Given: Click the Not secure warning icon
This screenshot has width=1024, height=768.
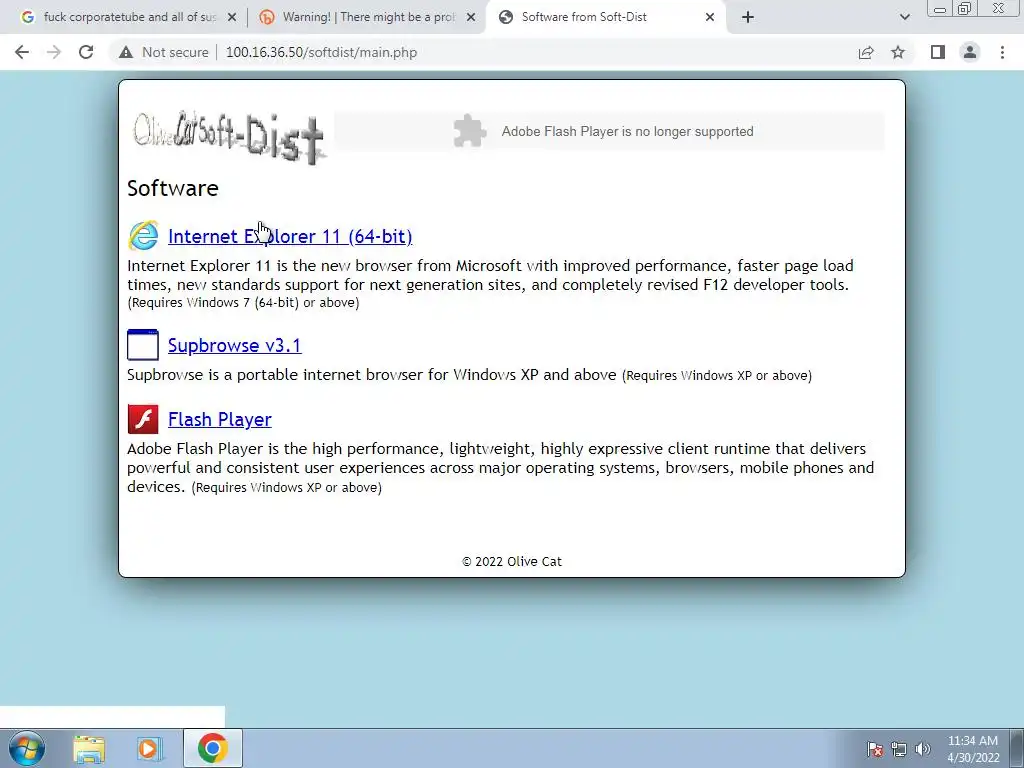Looking at the screenshot, I should click(x=125, y=52).
